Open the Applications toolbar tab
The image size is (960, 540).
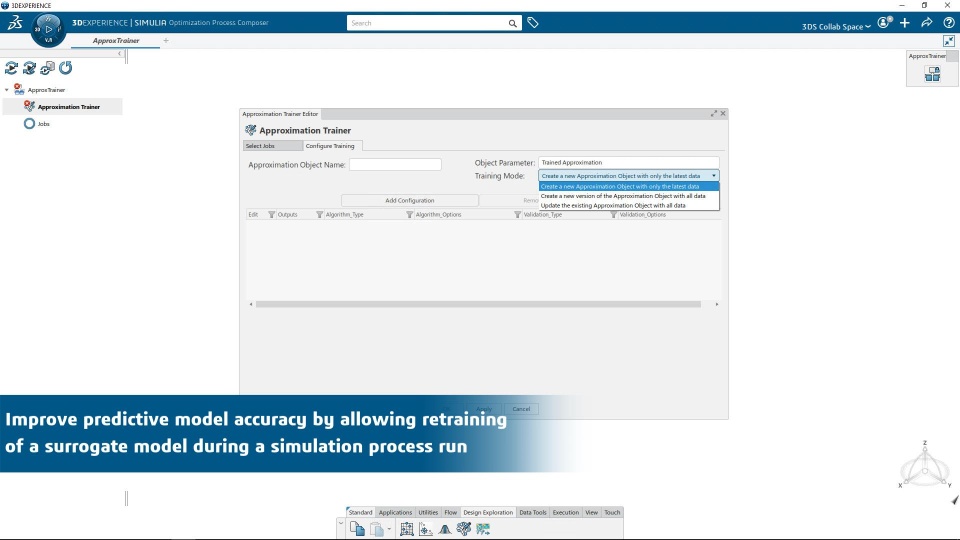tap(395, 512)
